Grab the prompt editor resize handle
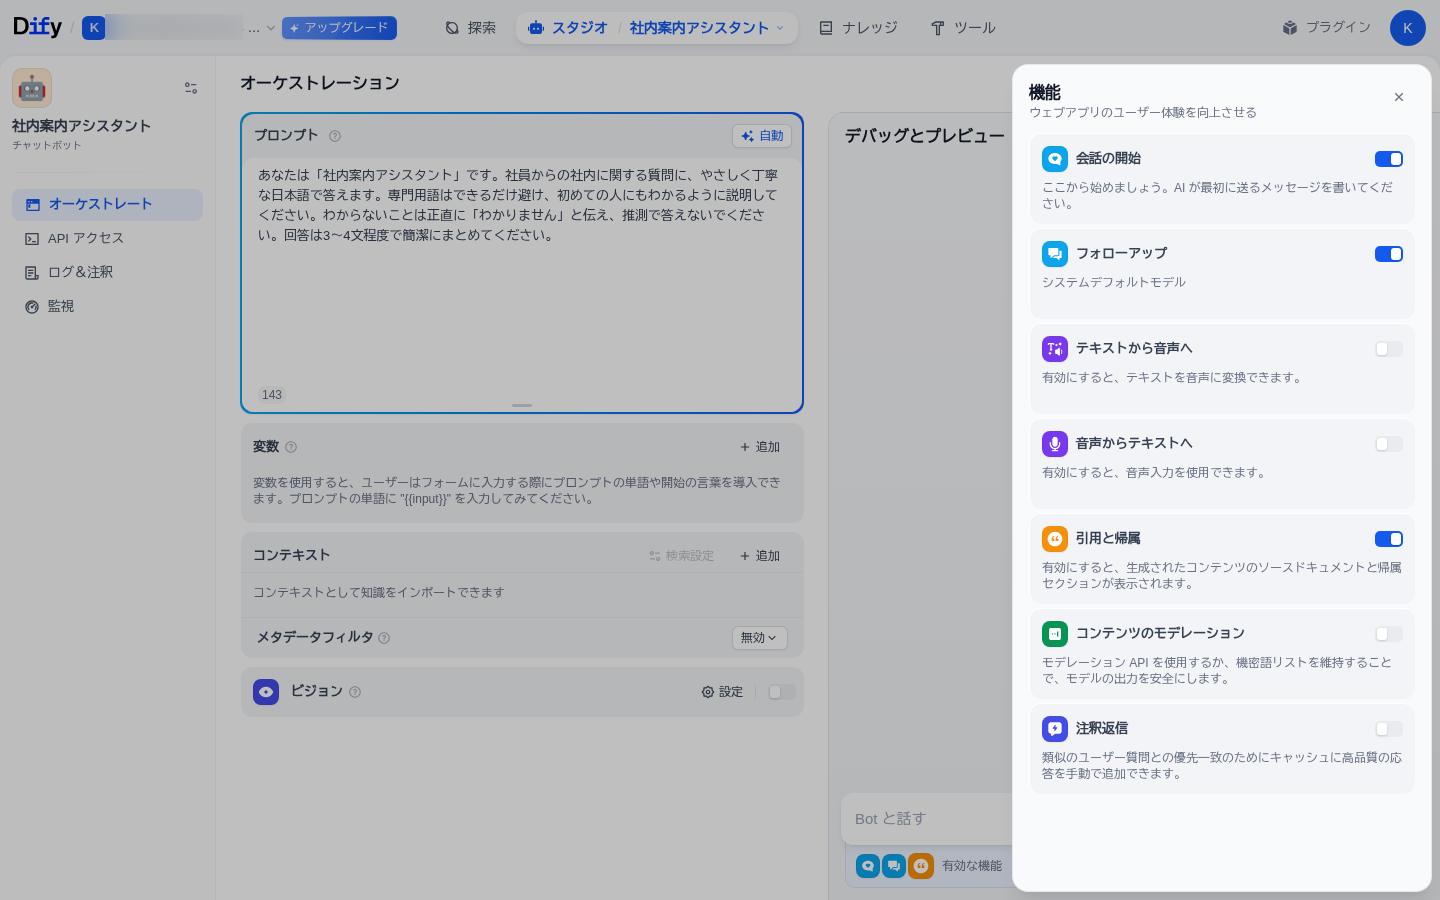The image size is (1440, 900). click(522, 405)
